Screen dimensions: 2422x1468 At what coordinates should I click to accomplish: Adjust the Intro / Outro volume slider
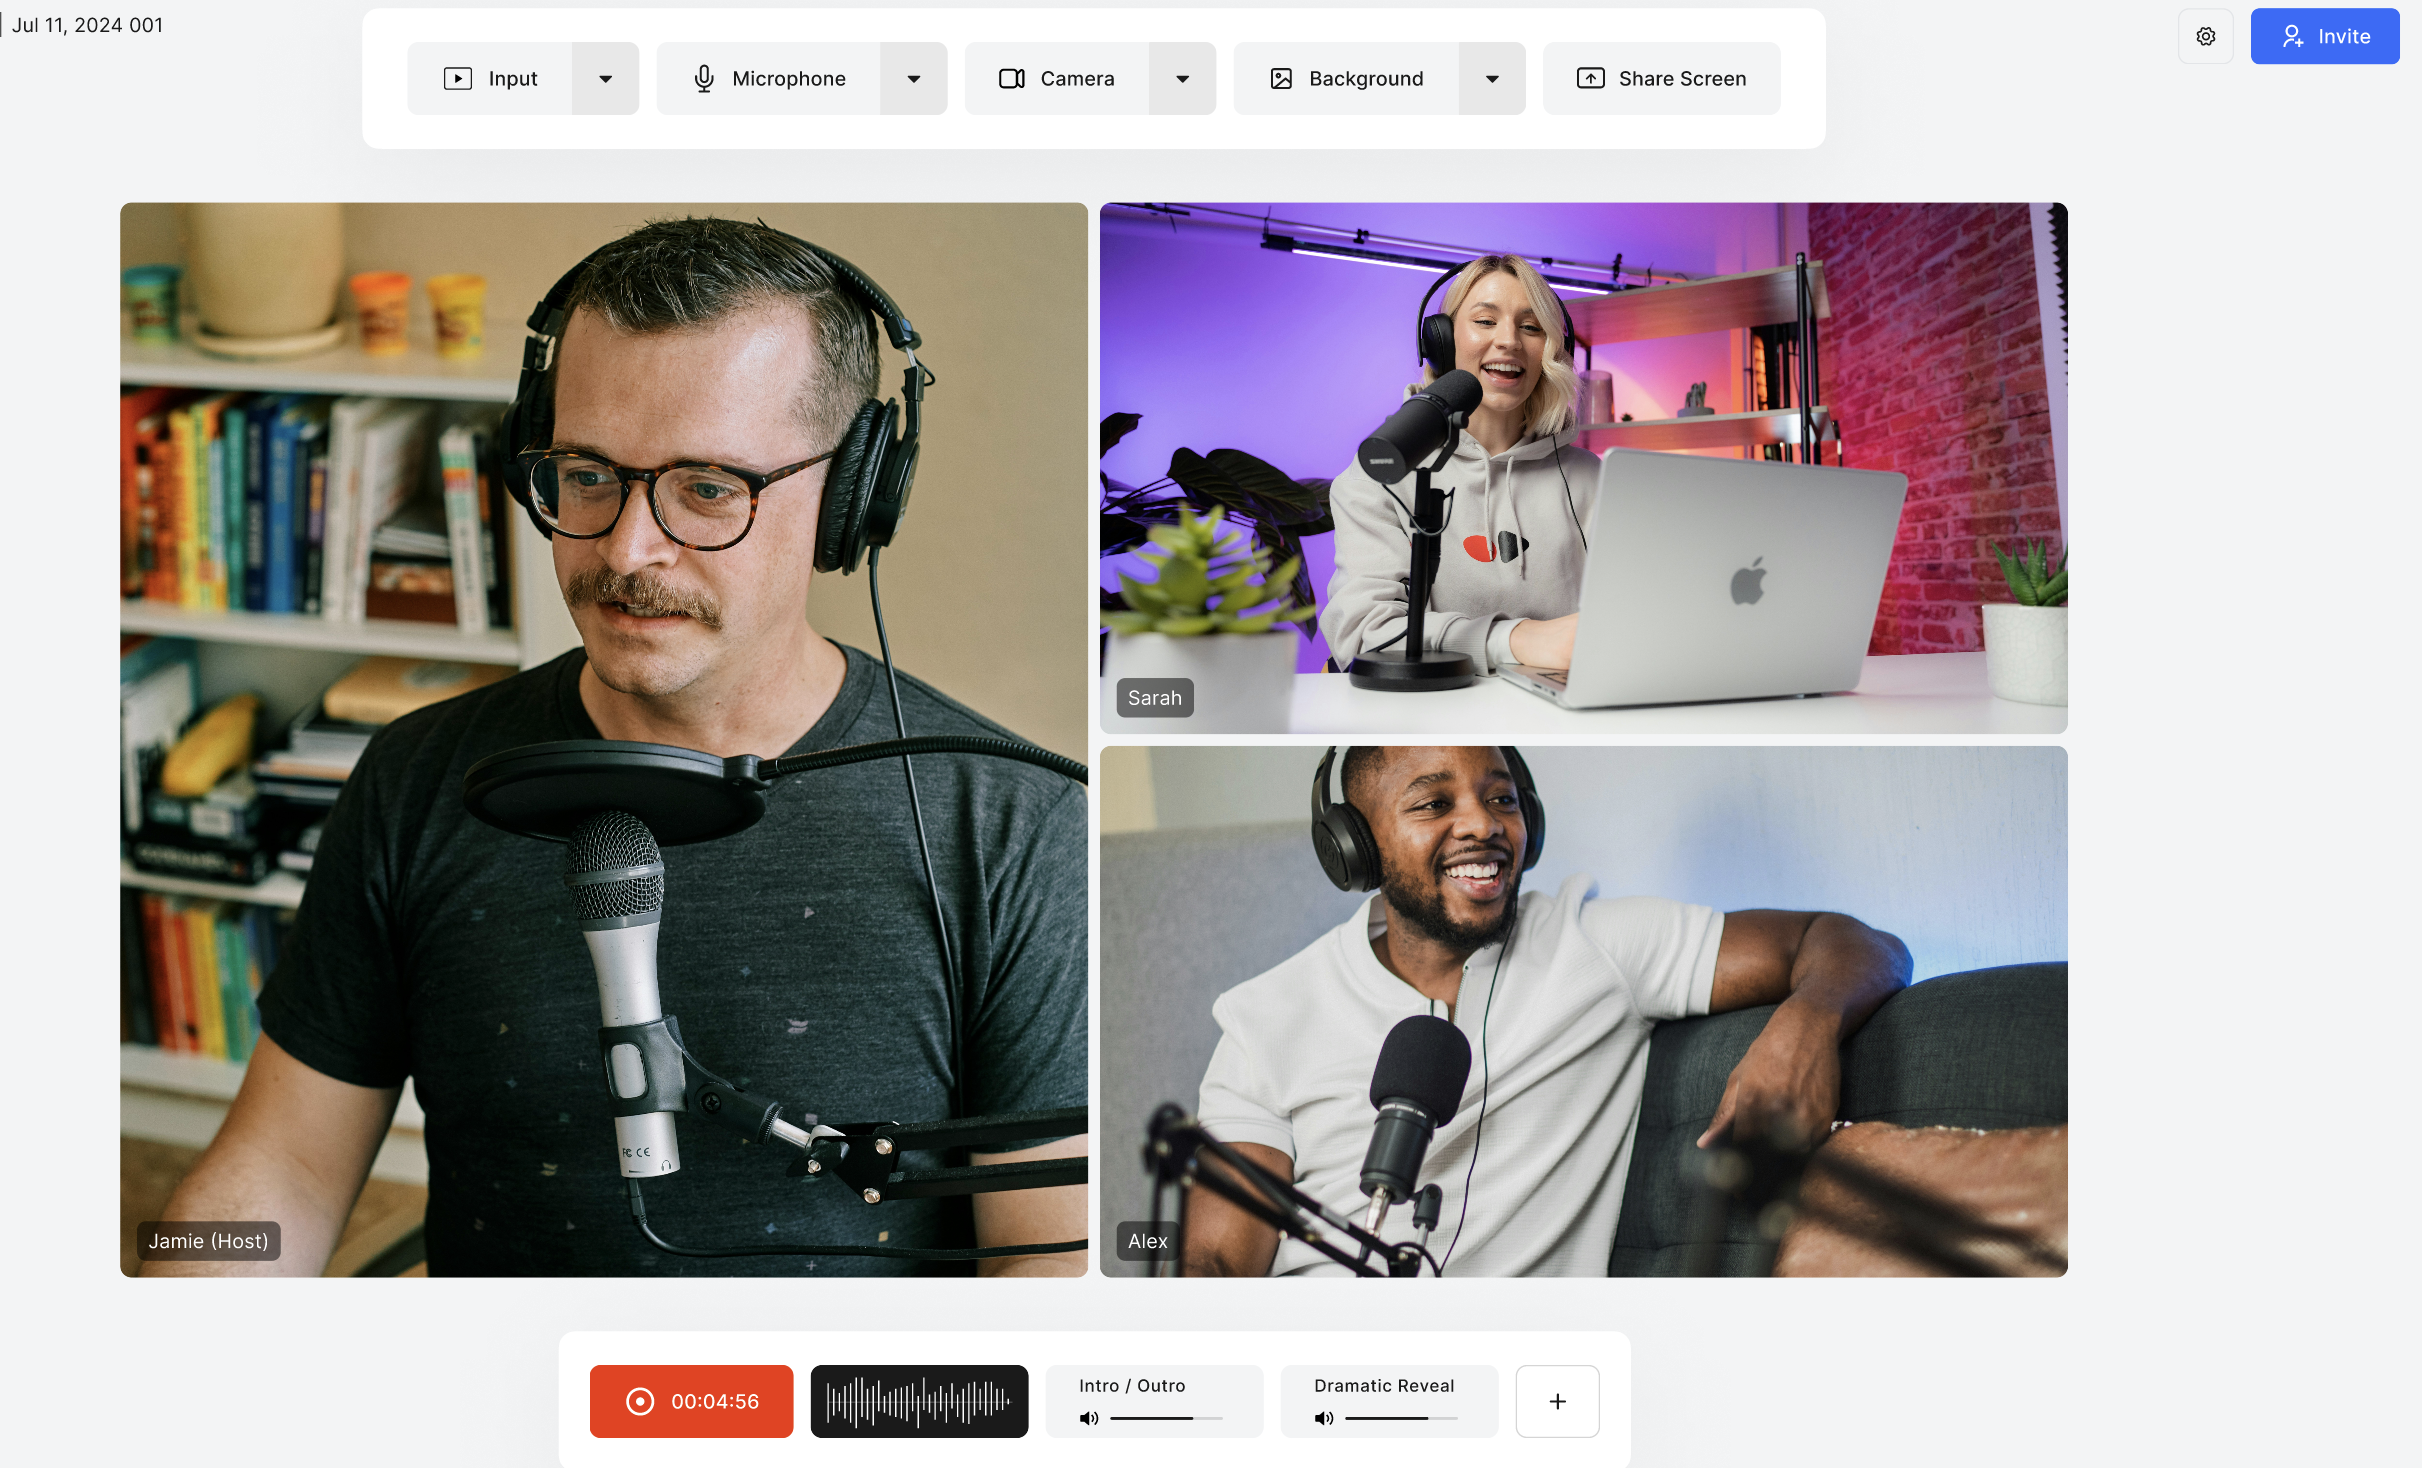tap(1166, 1418)
